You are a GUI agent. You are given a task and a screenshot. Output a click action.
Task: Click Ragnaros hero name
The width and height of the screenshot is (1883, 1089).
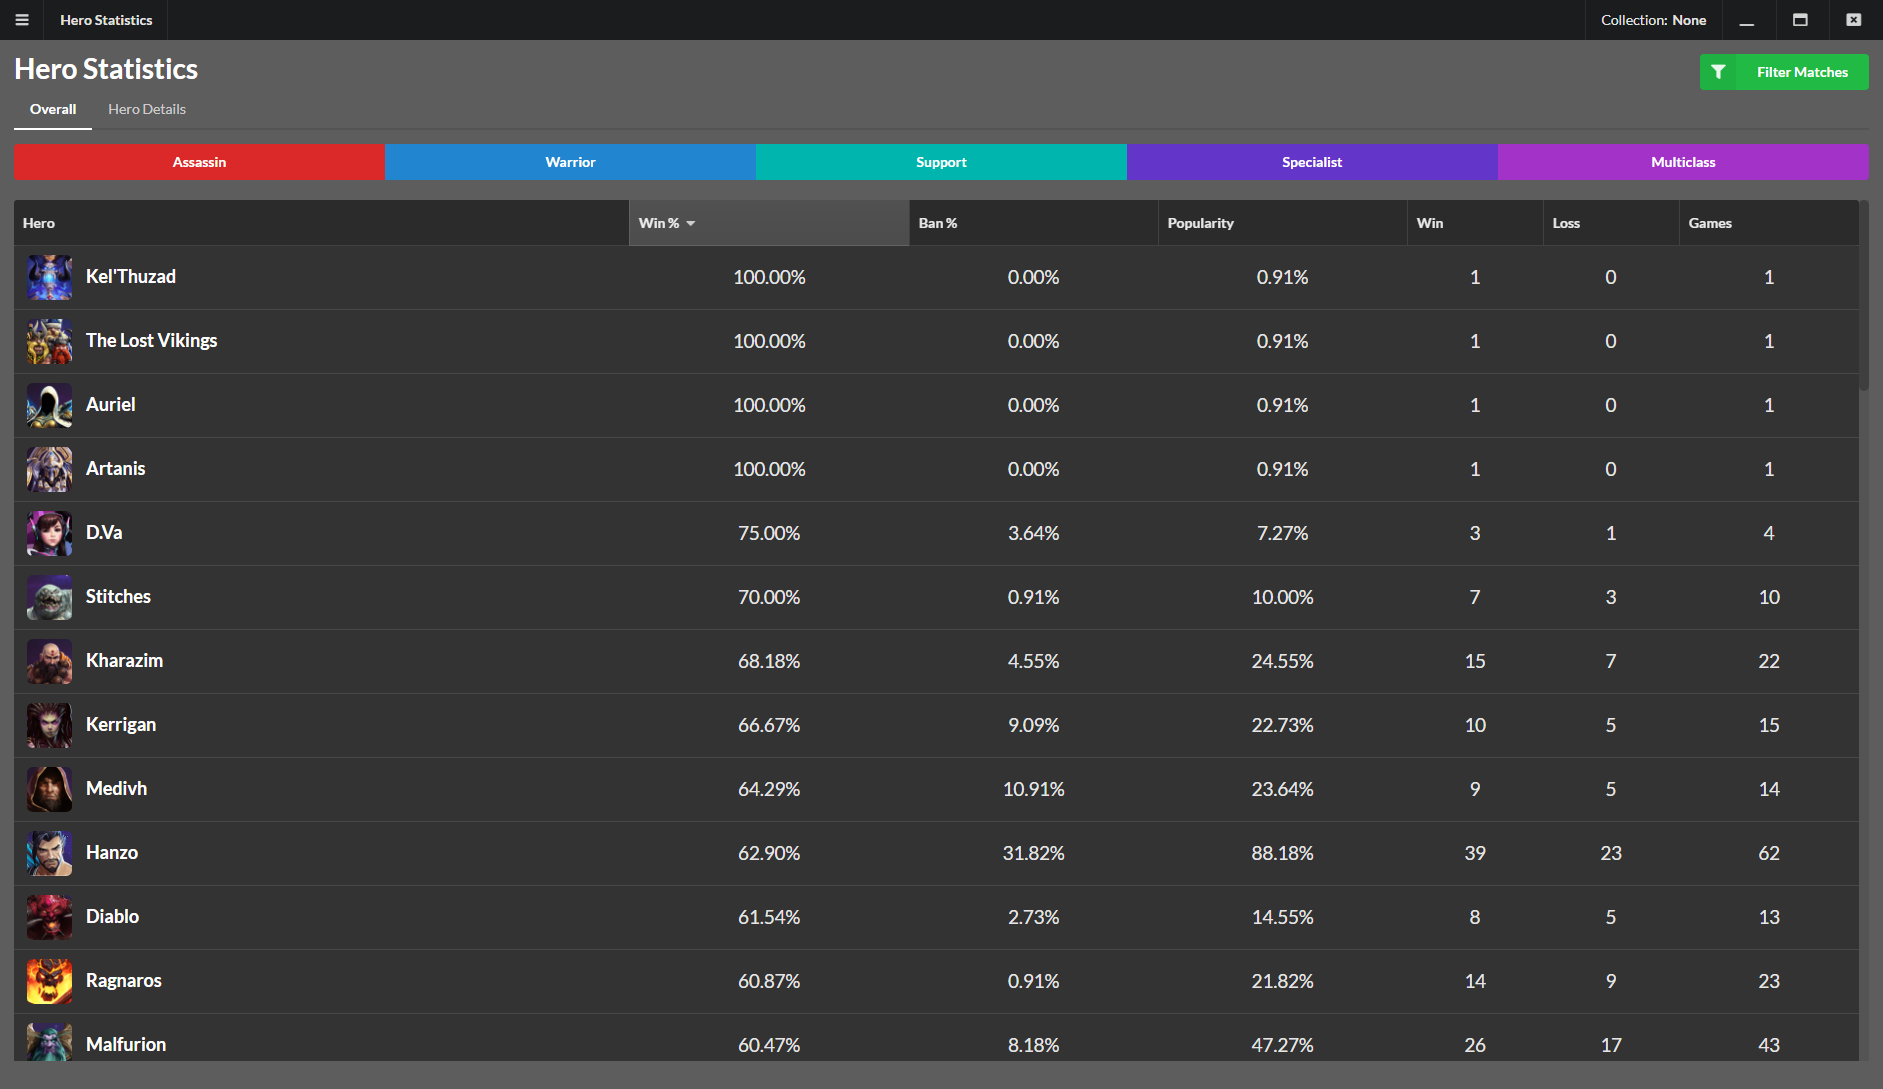coord(124,981)
